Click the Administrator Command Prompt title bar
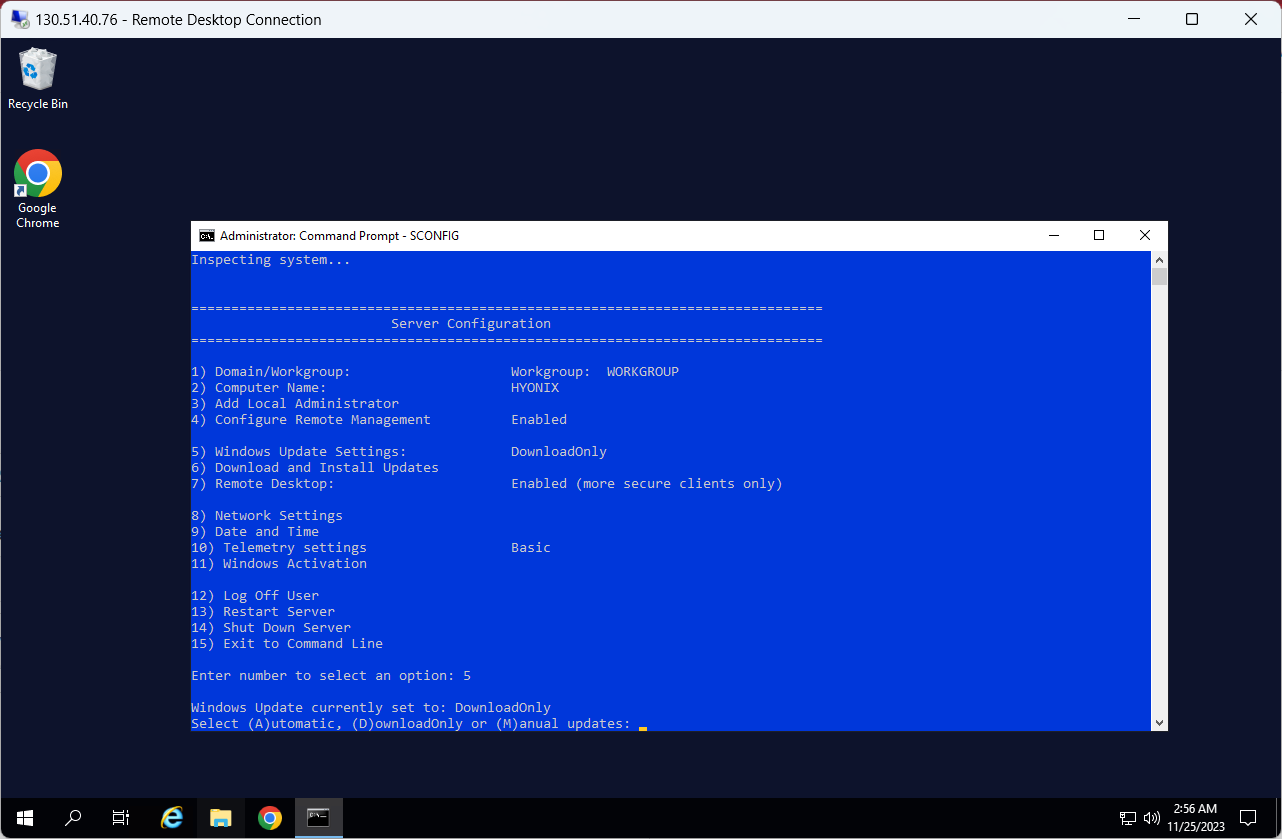The height and width of the screenshot is (839, 1282). [600, 235]
